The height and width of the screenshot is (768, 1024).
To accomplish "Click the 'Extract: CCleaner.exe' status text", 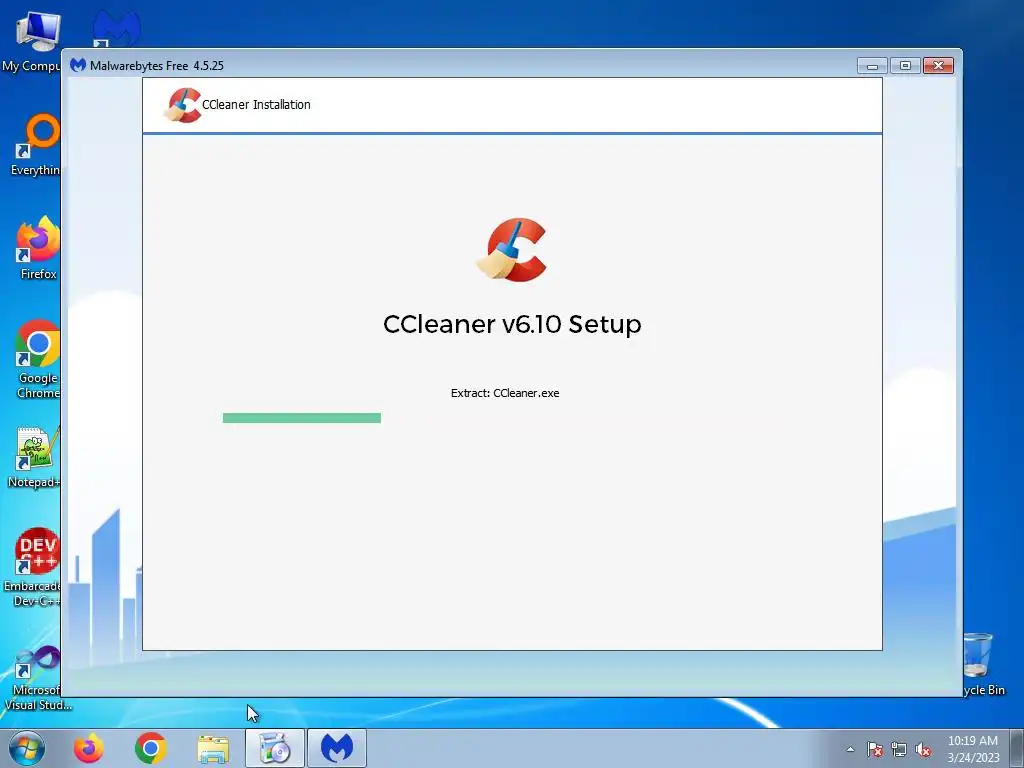I will tap(505, 393).
